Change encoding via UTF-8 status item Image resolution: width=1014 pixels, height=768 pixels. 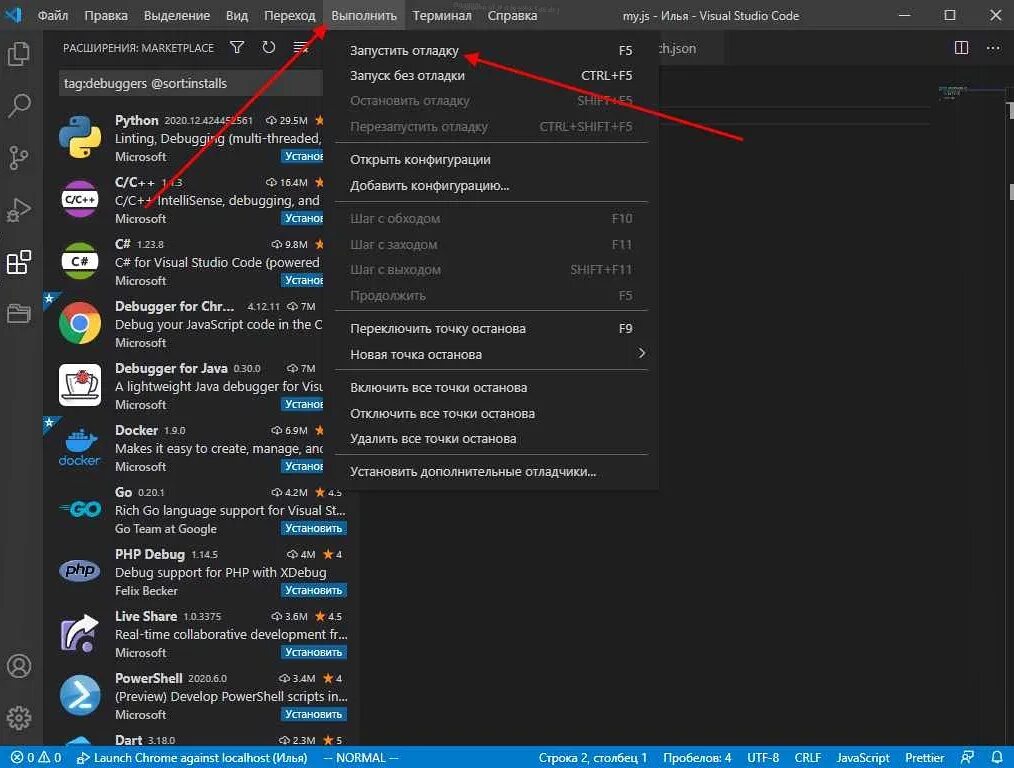pyautogui.click(x=763, y=758)
